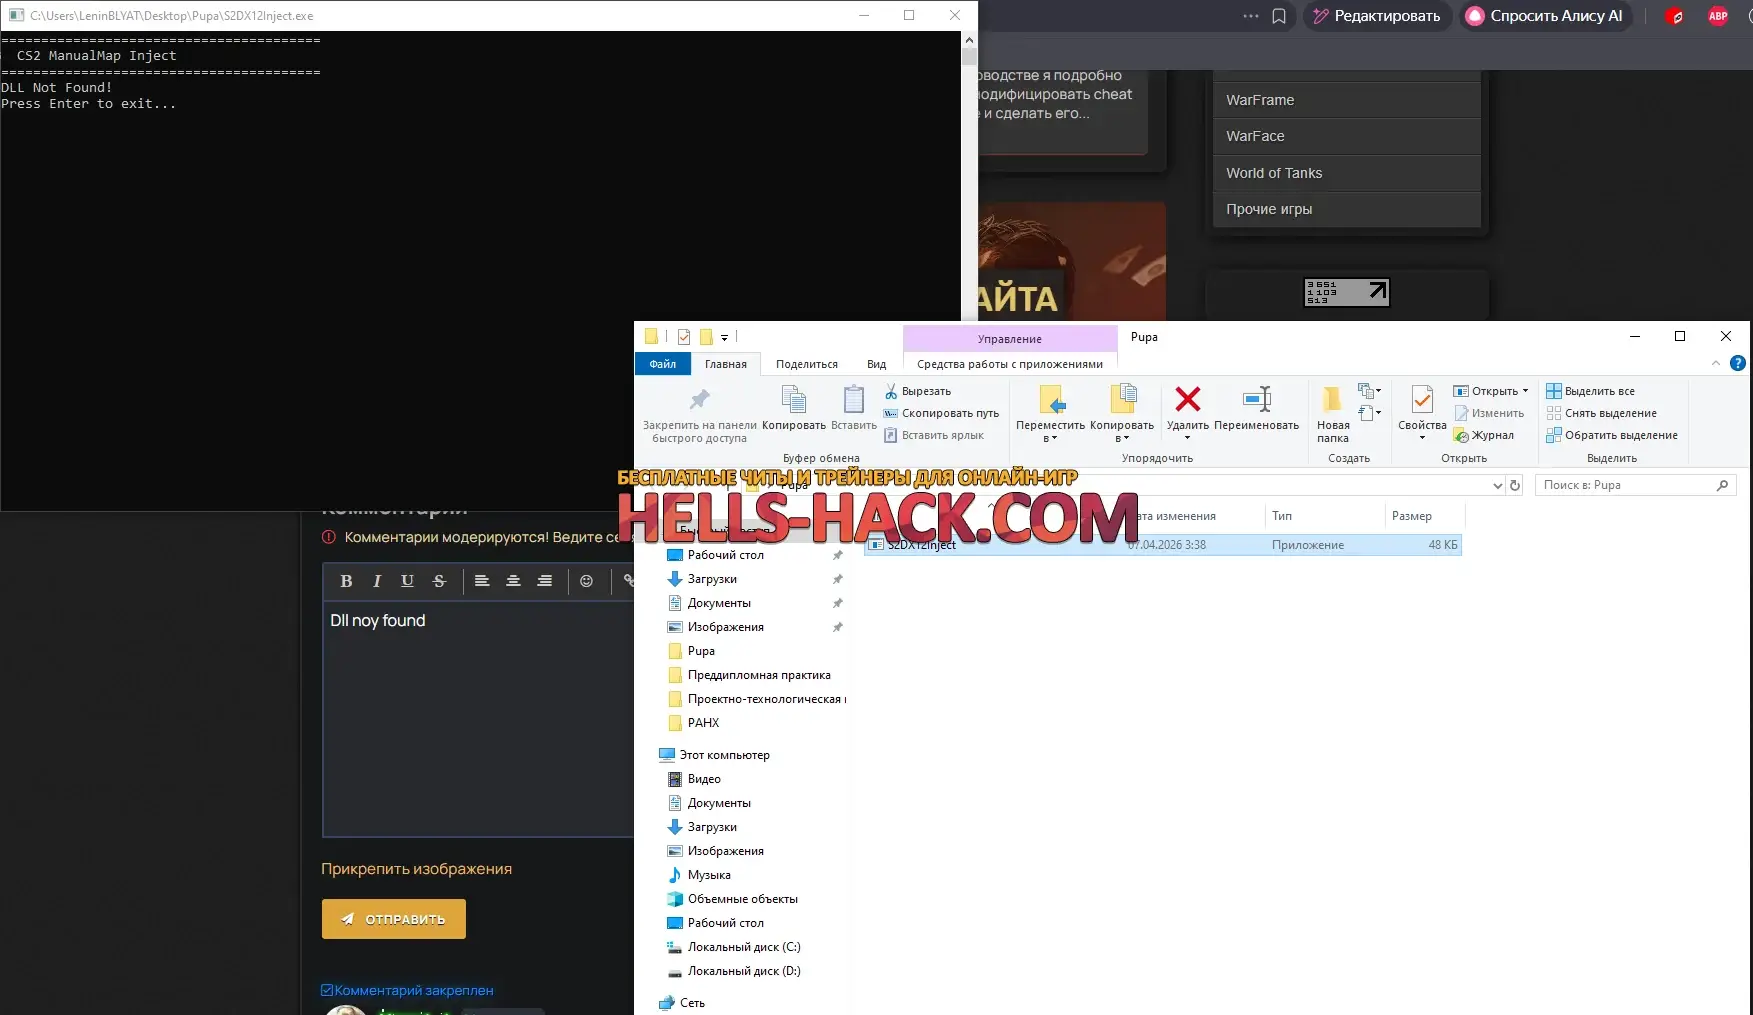Click the bold B formatting icon

click(x=346, y=581)
